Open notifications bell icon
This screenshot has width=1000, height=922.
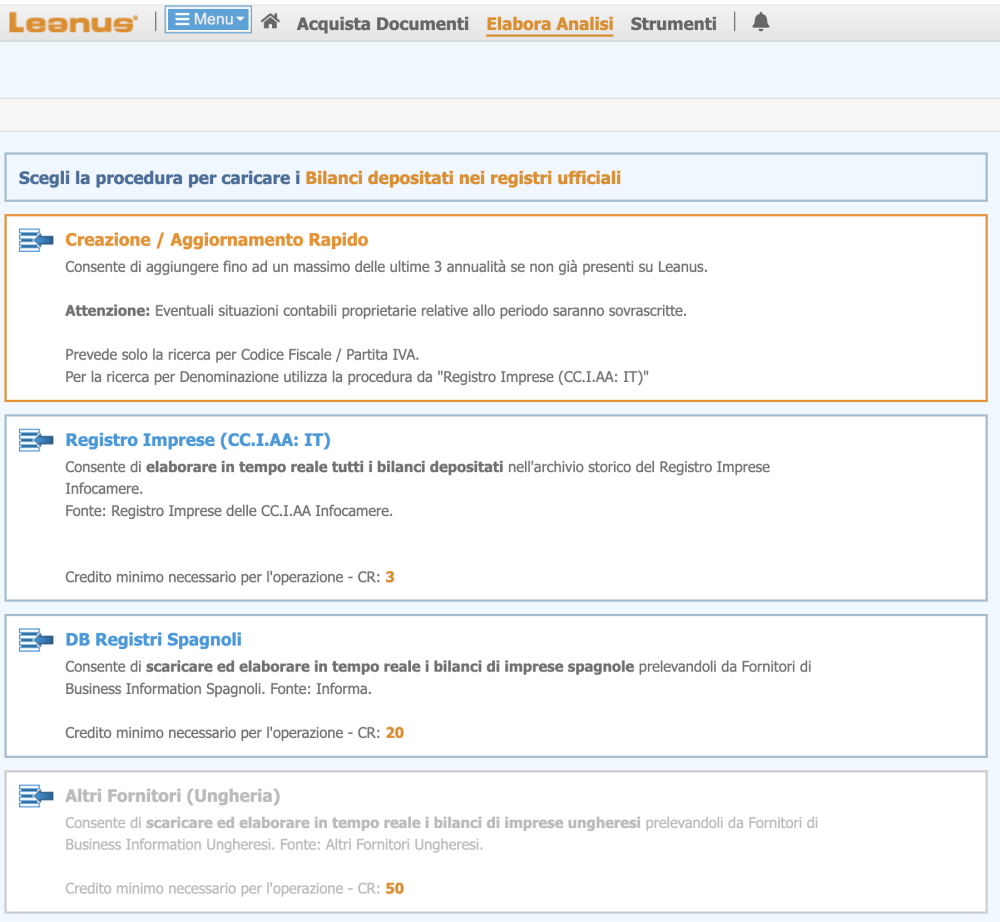[760, 22]
